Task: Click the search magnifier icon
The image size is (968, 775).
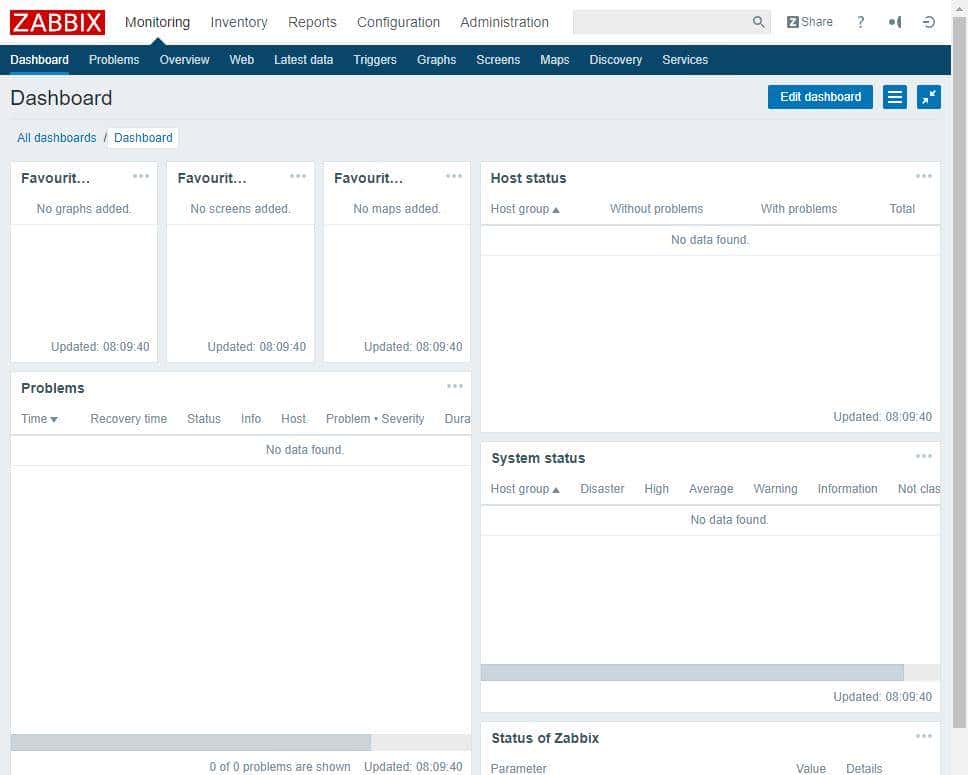Action: pyautogui.click(x=758, y=22)
